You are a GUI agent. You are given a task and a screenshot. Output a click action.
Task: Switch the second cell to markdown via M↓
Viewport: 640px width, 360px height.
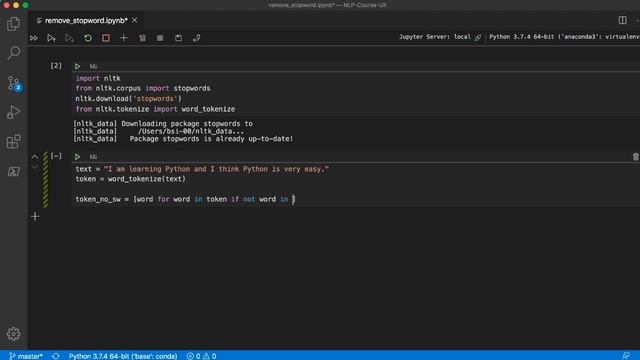93,157
